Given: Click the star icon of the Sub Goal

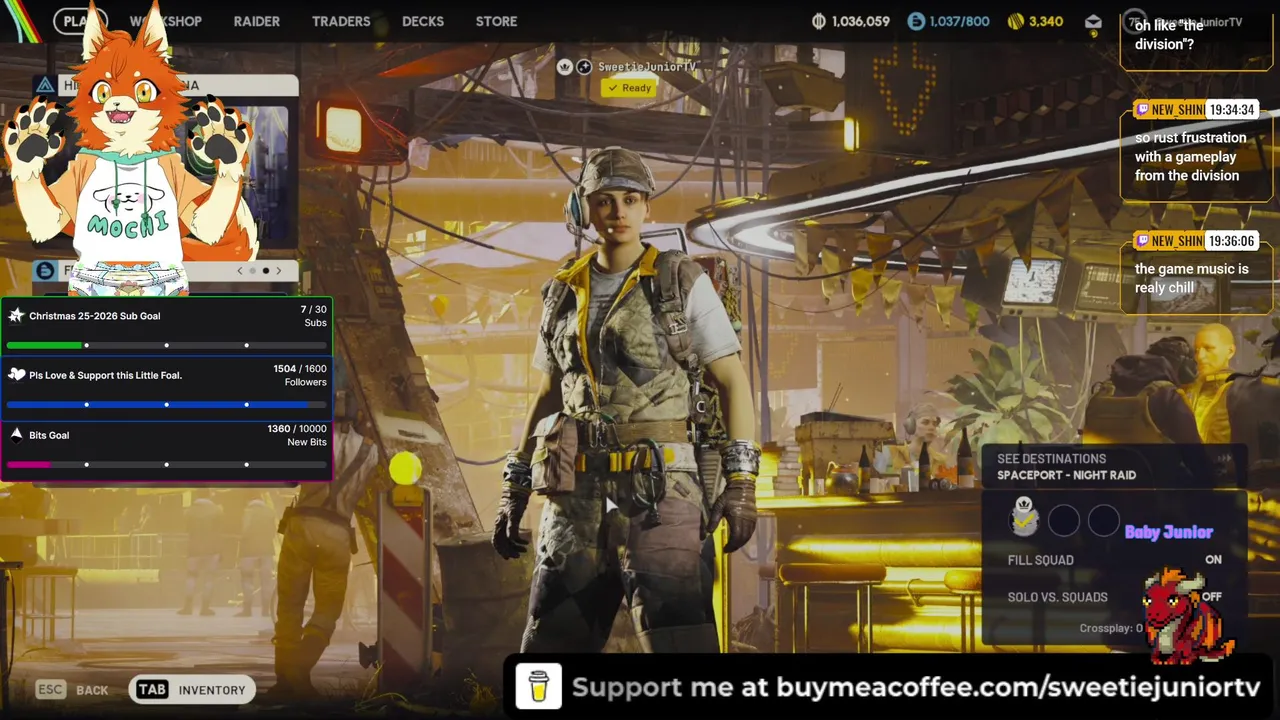Looking at the screenshot, I should coord(16,315).
